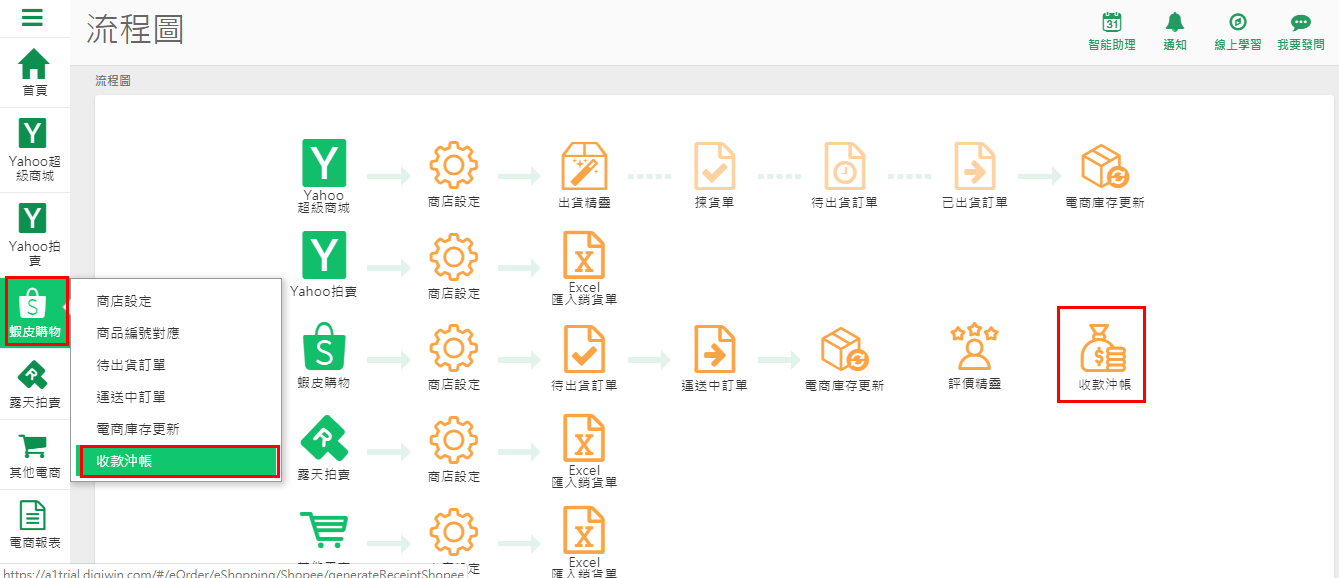
Task: Select 商品編號對應 from the flyout menu
Action: pos(138,333)
